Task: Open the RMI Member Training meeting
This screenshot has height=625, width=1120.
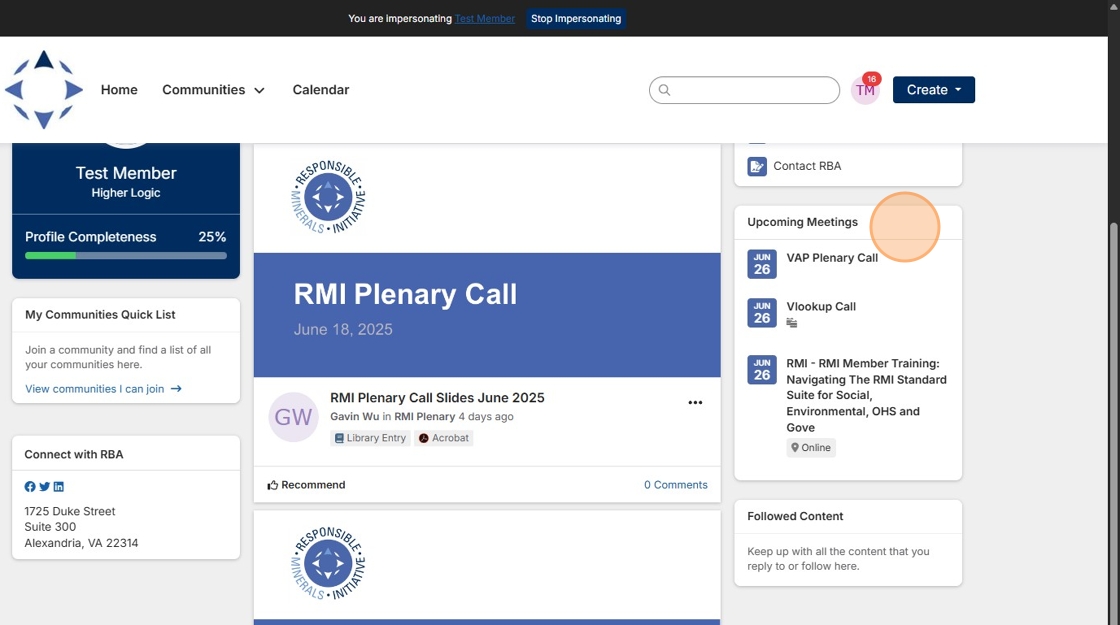Action: (866, 395)
